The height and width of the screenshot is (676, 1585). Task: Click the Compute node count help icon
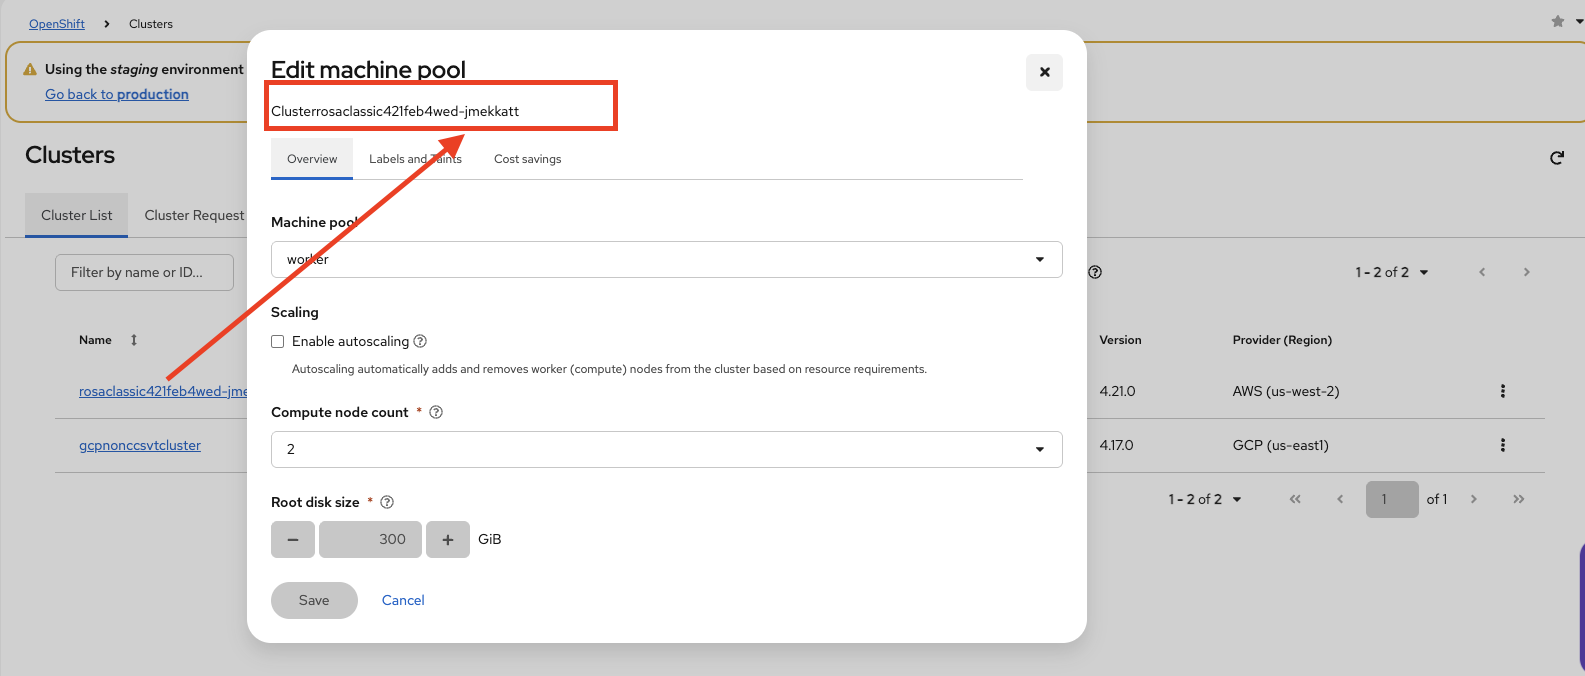[436, 412]
